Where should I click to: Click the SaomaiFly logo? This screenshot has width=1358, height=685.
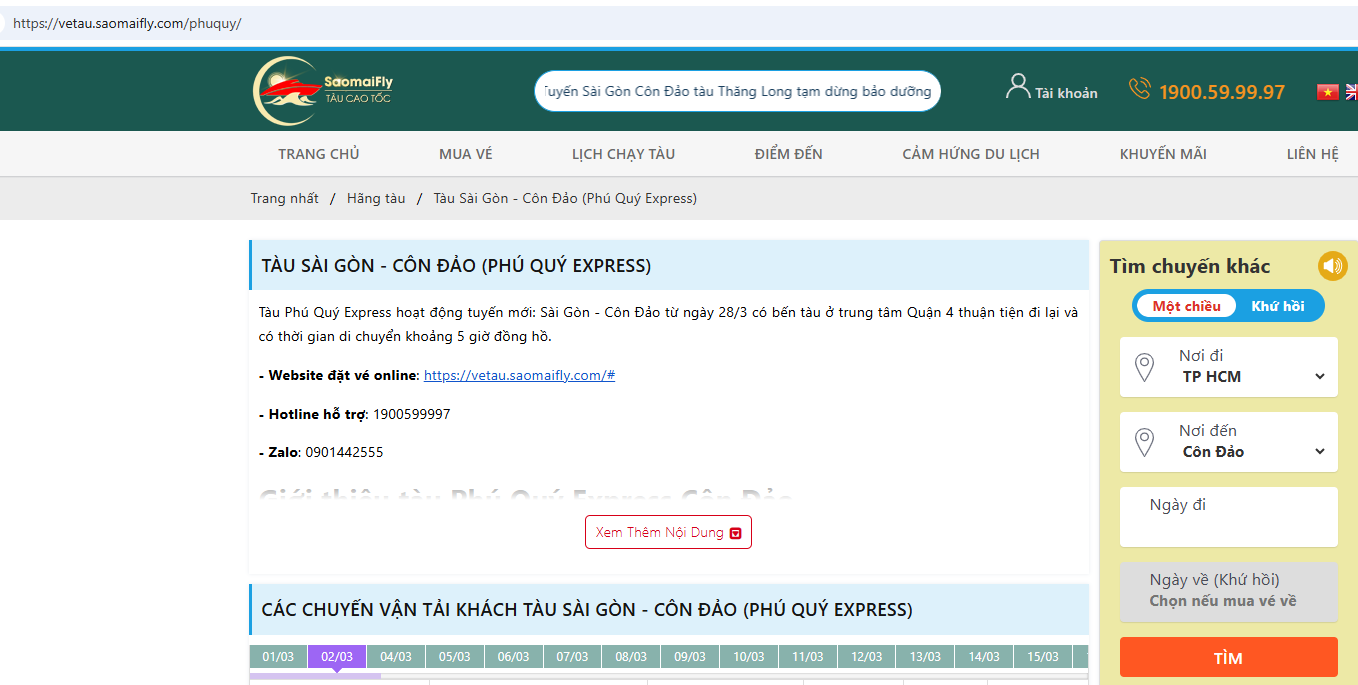pos(322,91)
